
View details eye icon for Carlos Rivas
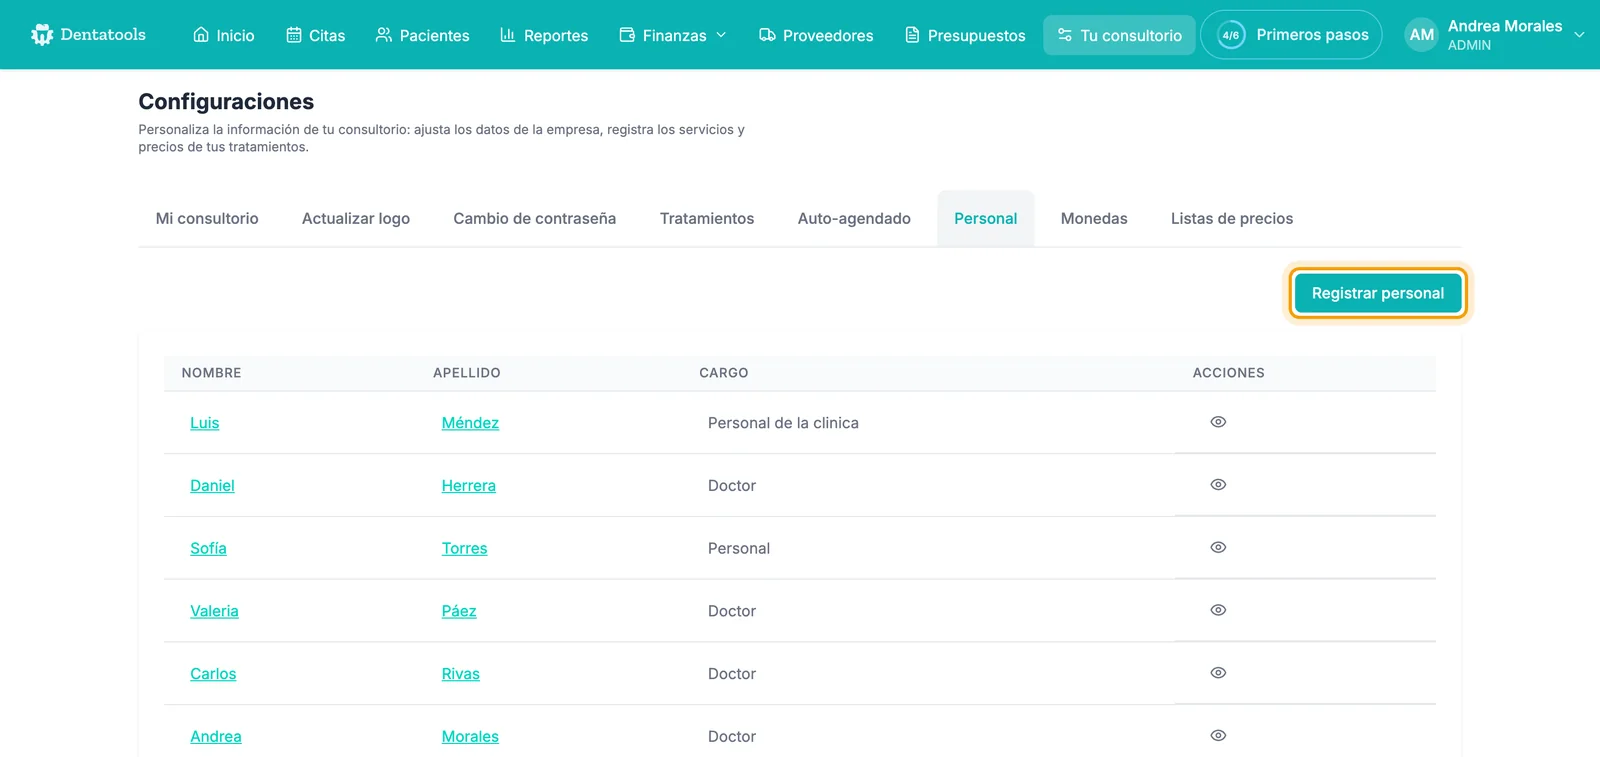1218,673
